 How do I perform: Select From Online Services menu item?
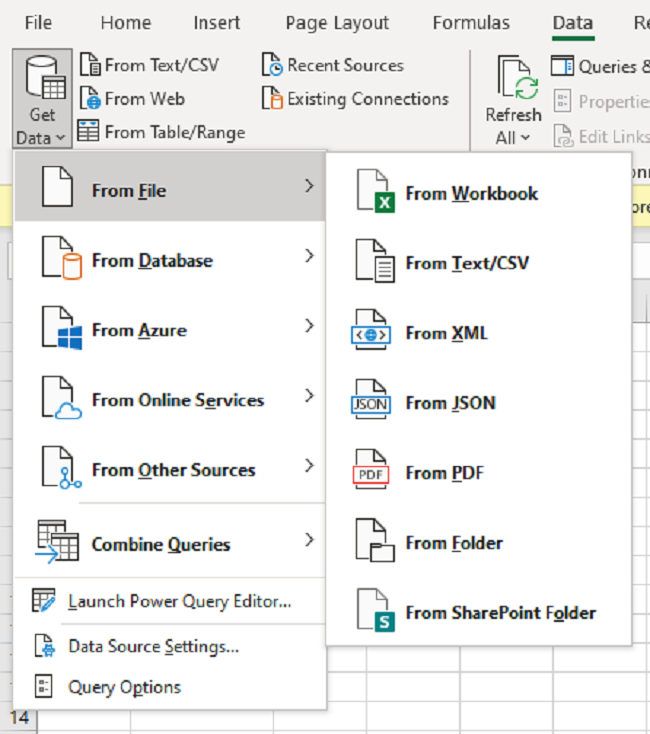177,400
